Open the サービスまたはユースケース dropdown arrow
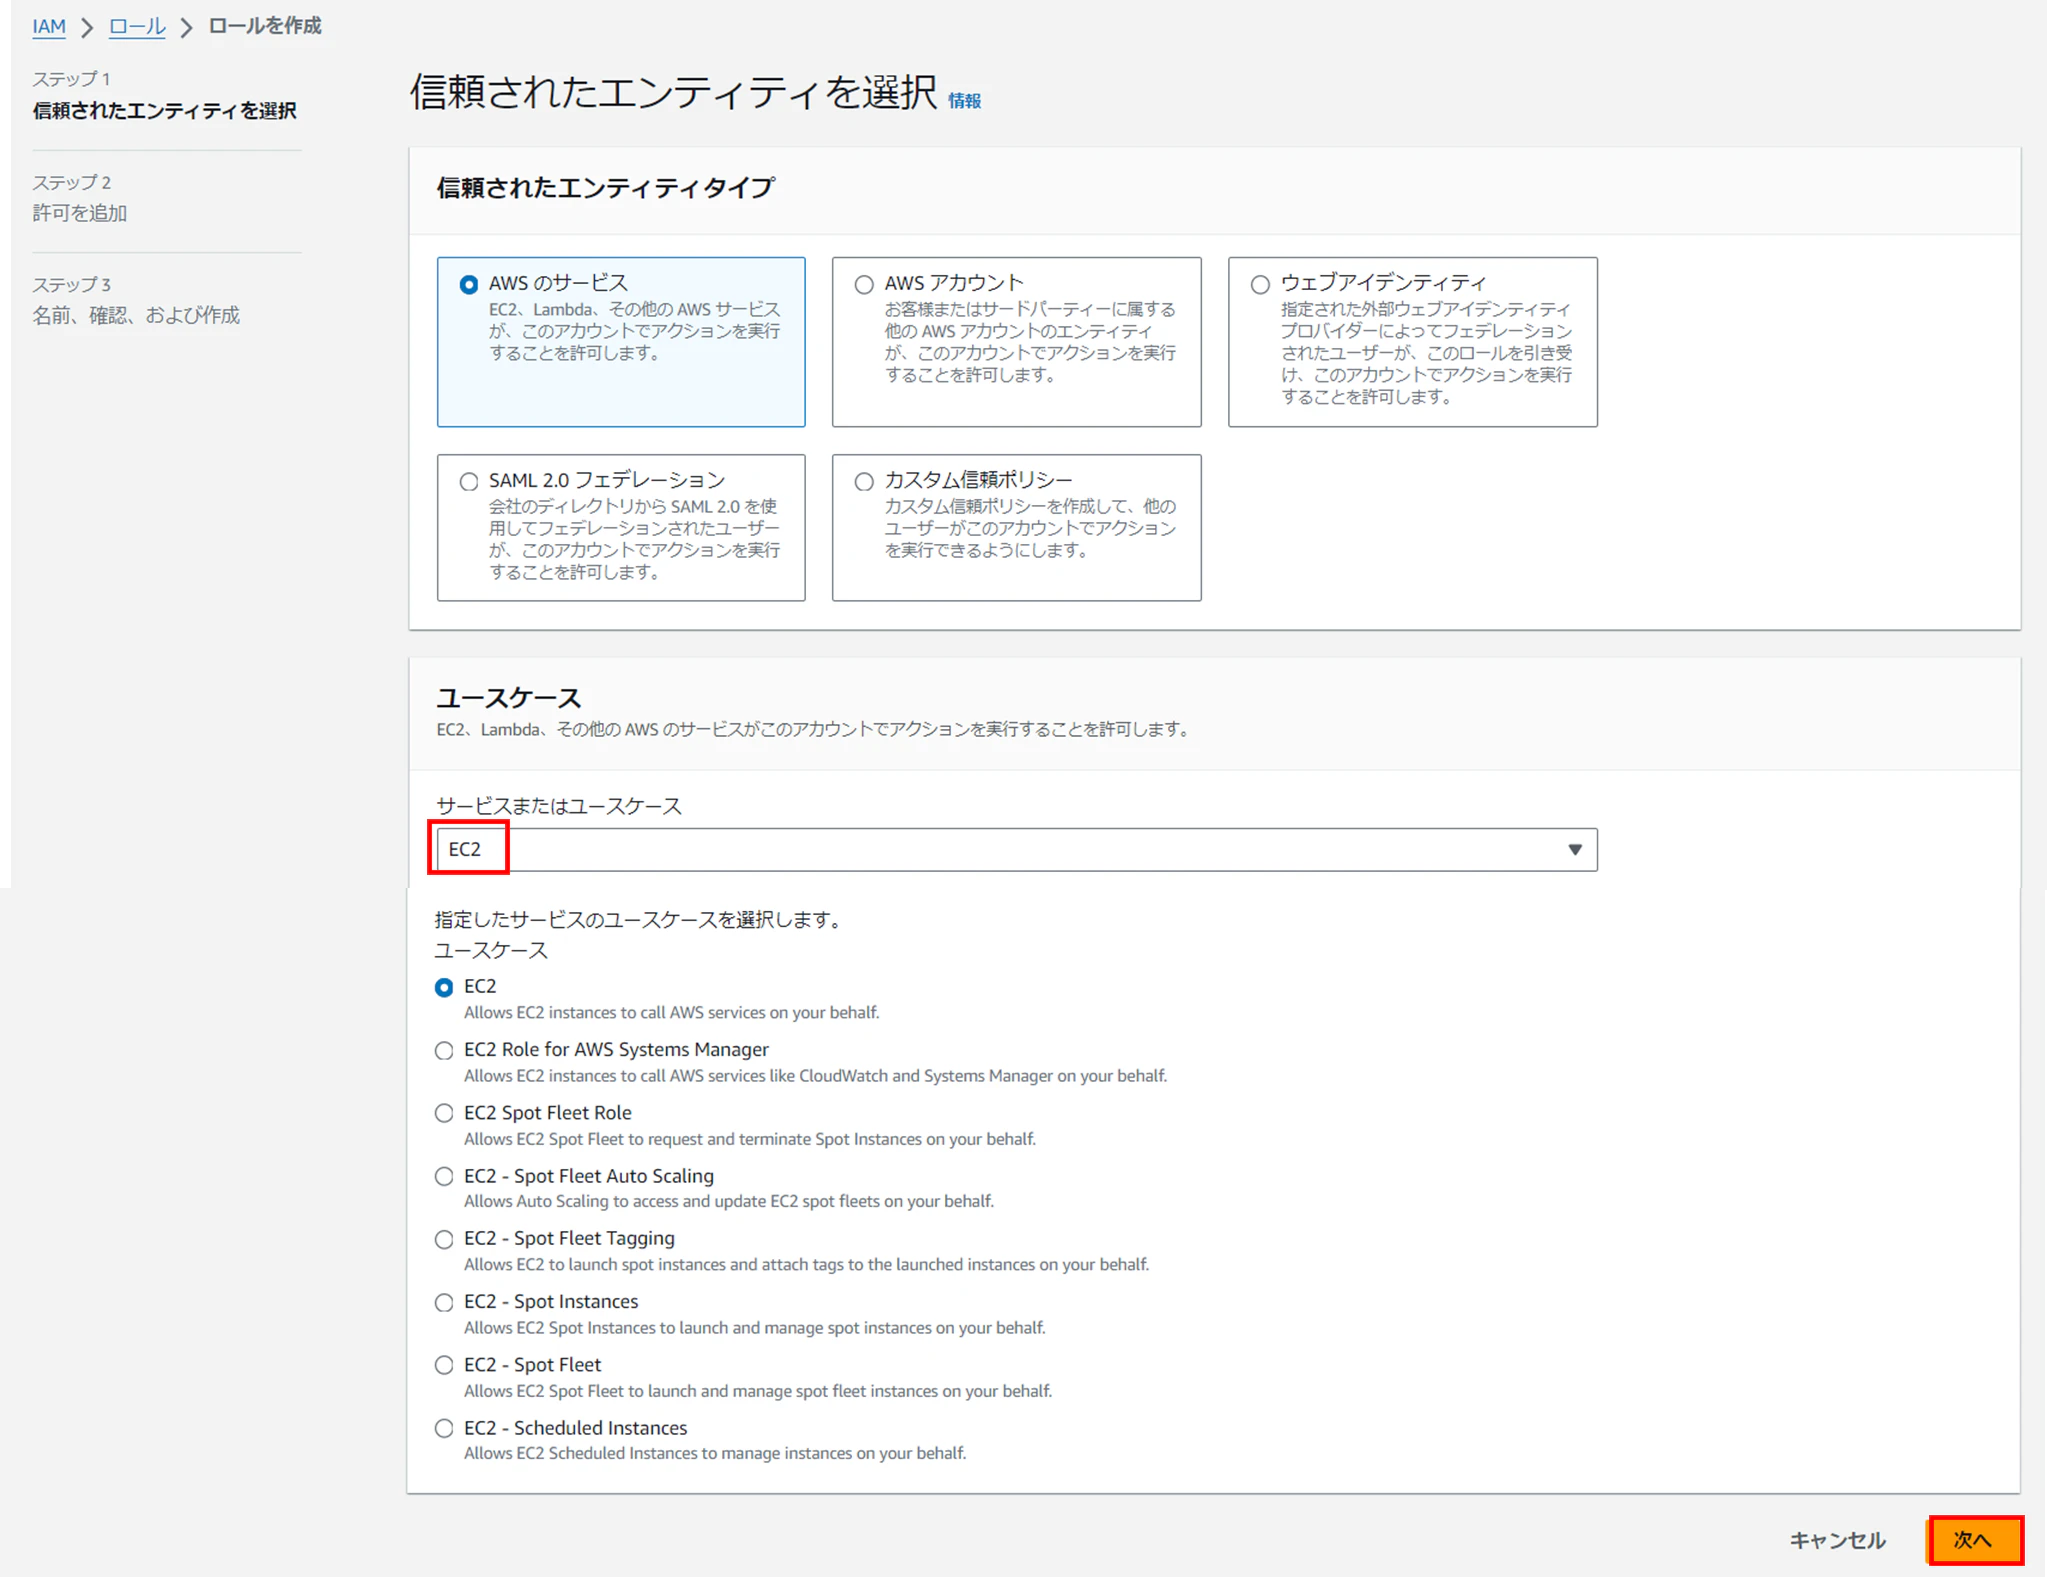Screen dimensions: 2047x1577 [1574, 850]
